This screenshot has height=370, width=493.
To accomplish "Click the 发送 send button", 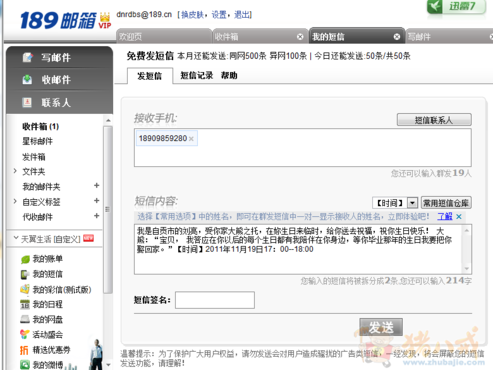I will pyautogui.click(x=381, y=327).
